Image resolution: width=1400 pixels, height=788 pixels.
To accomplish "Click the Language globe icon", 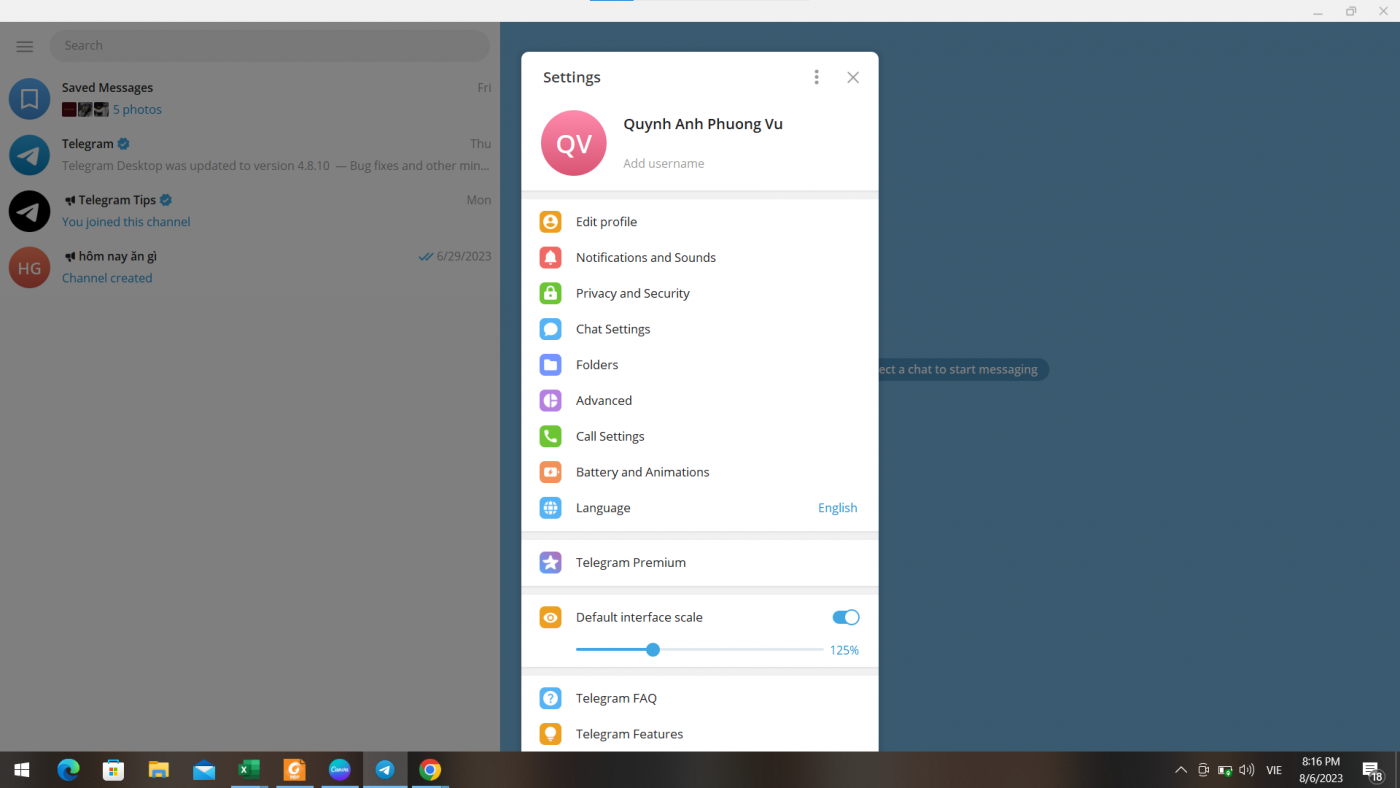I will (550, 508).
